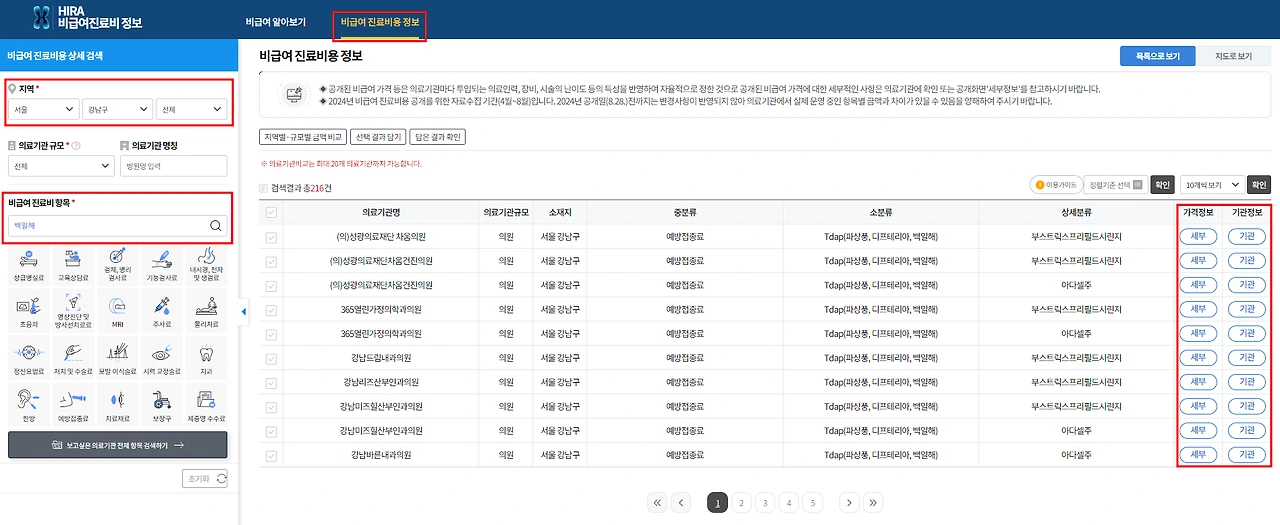Jump to the last page double arrow
This screenshot has height=525, width=1280.
click(873, 502)
